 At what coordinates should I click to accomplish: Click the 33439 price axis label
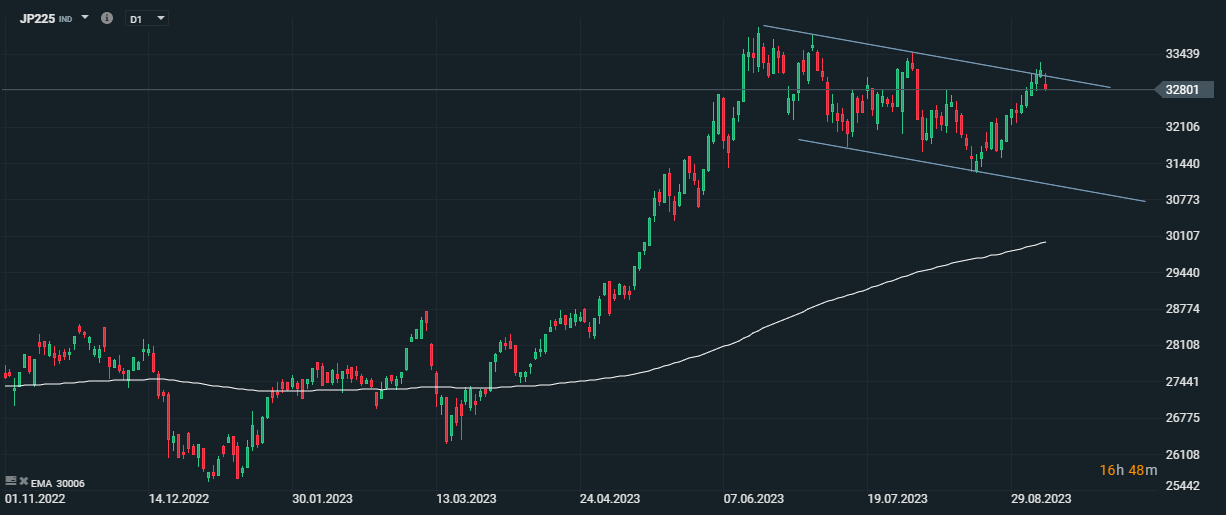pos(1182,53)
